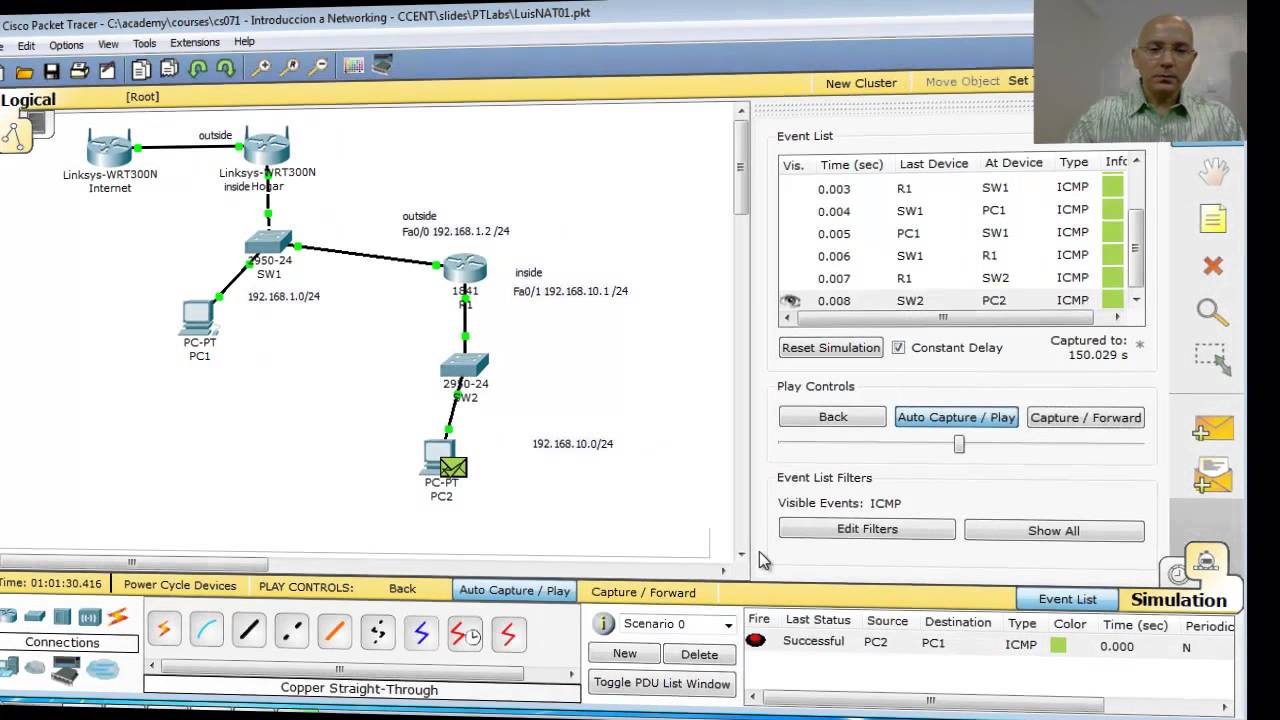This screenshot has width=1280, height=720.
Task: Choose the dashed Copper Cross-Over cable
Action: (293, 630)
